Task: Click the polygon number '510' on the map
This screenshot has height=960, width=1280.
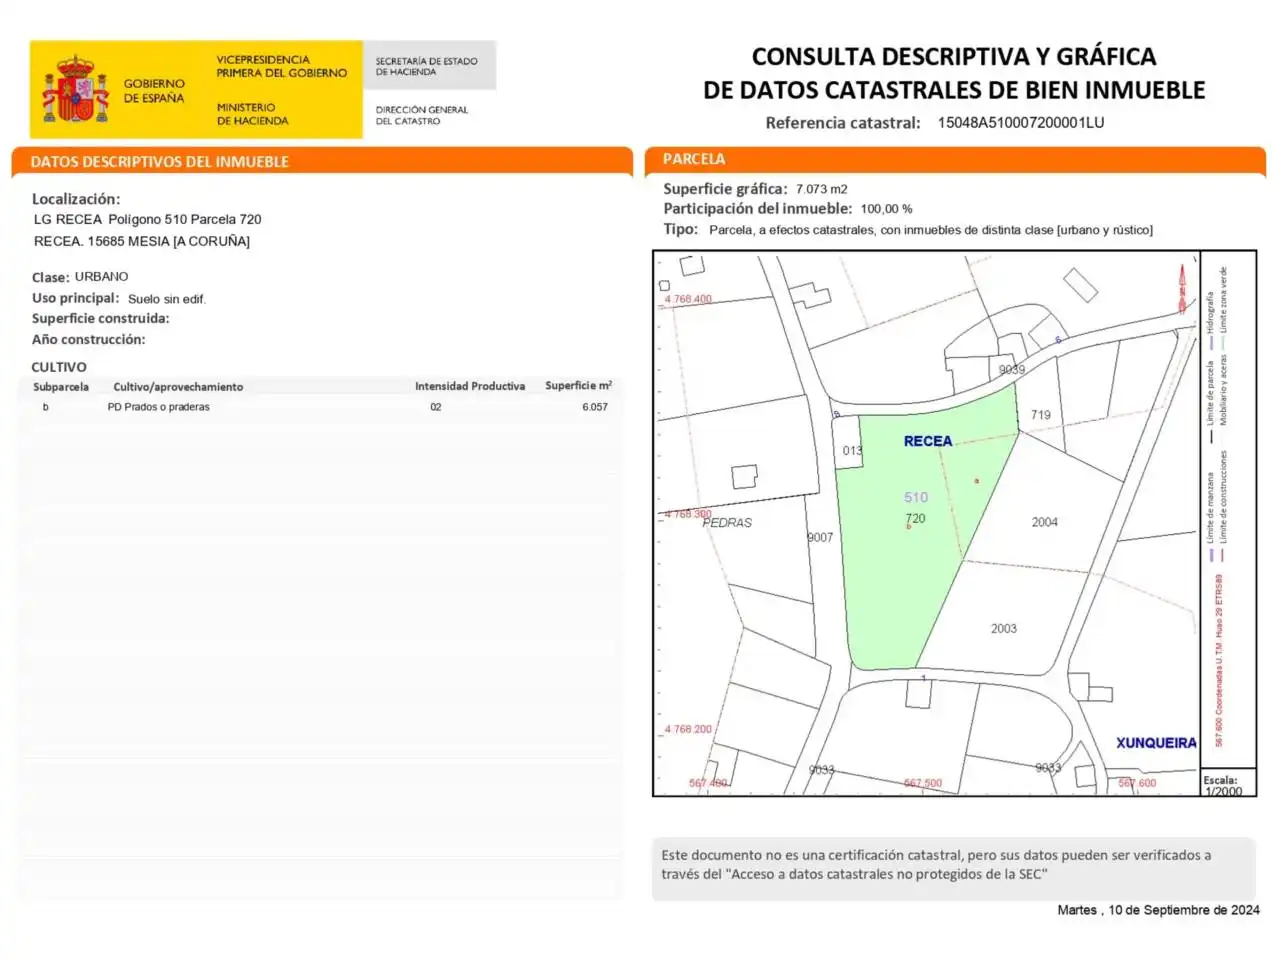Action: tap(916, 497)
